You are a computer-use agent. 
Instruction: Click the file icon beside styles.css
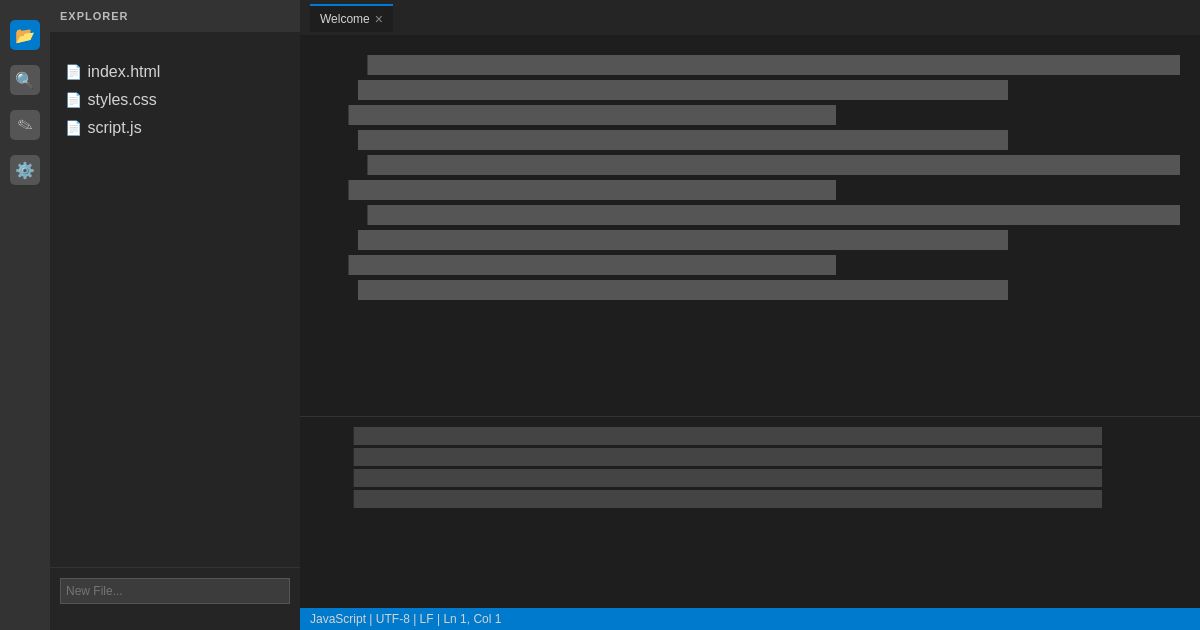click(x=74, y=100)
